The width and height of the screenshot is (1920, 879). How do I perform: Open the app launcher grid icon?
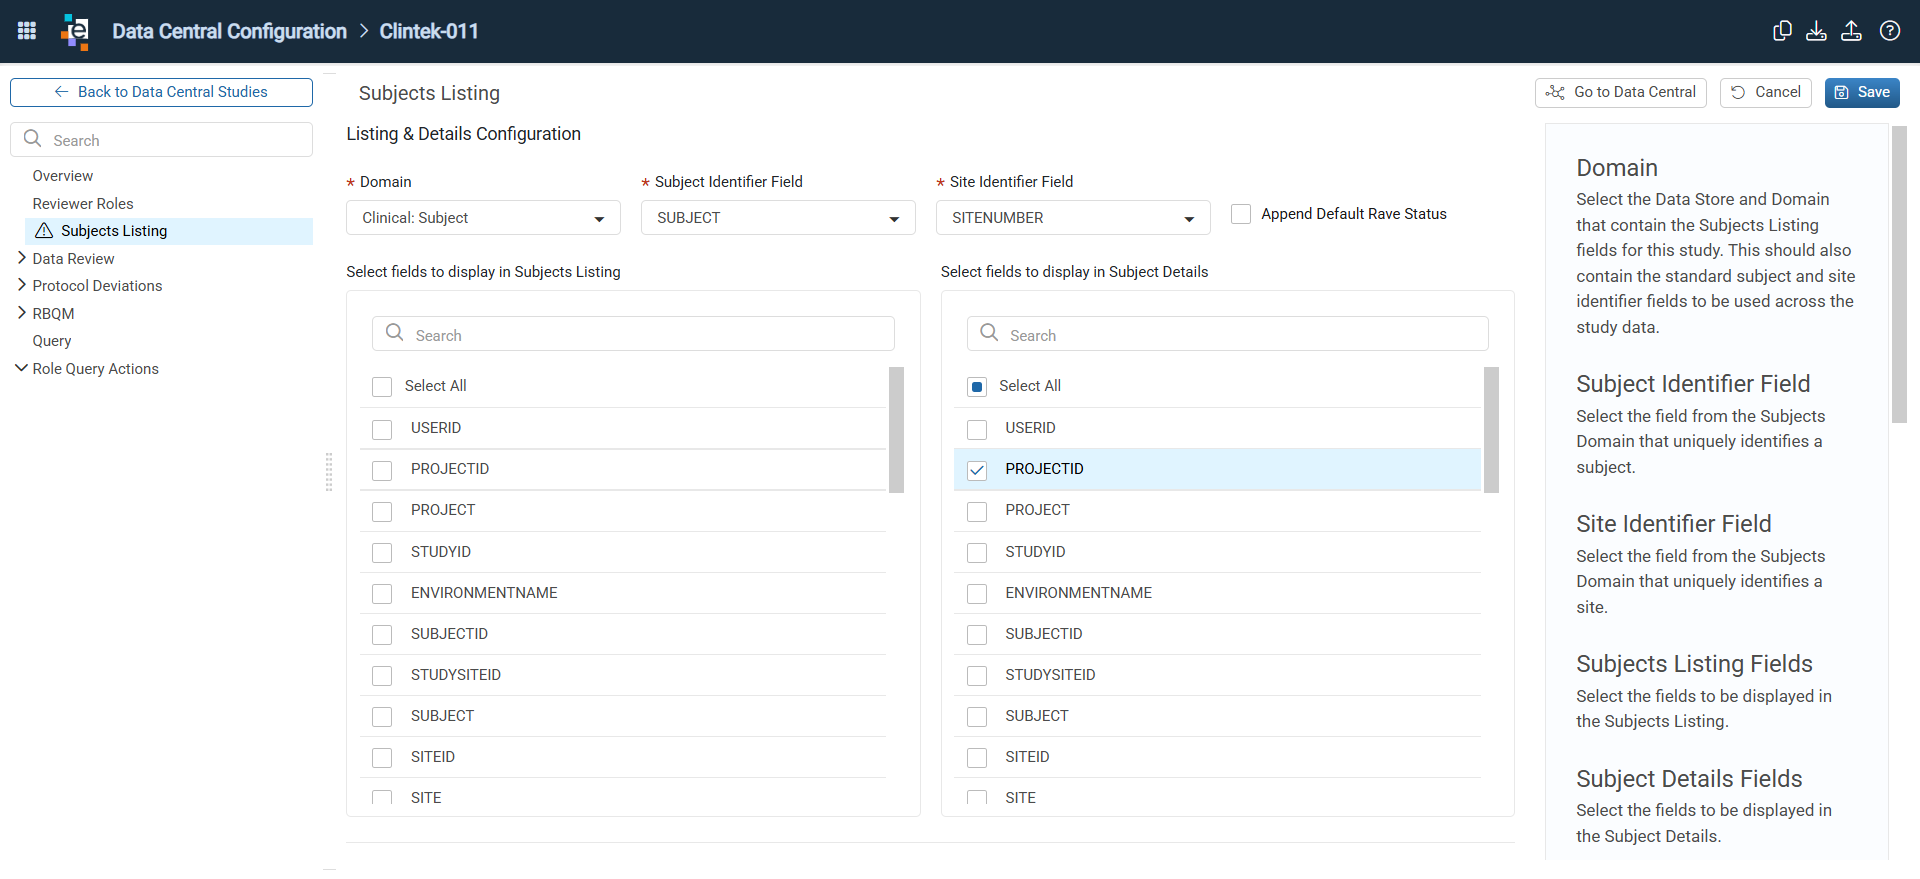[x=27, y=31]
